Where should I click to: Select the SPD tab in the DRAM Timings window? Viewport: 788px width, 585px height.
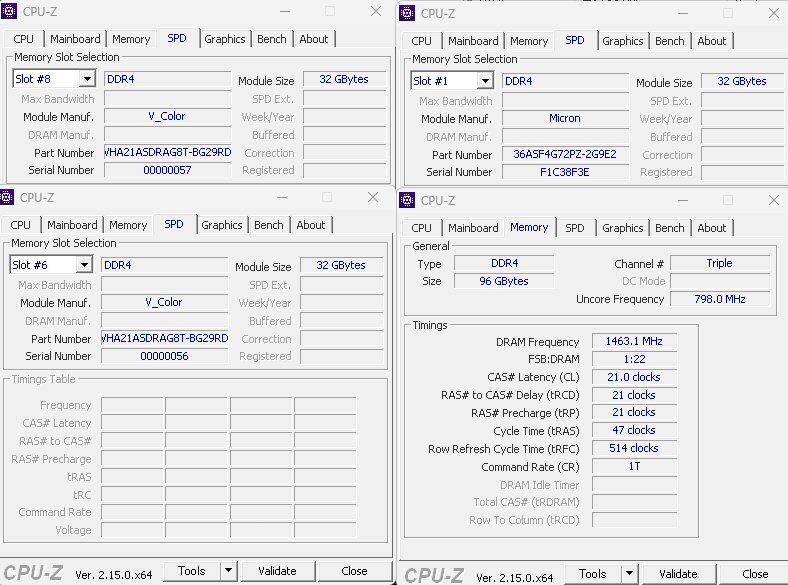pos(575,228)
